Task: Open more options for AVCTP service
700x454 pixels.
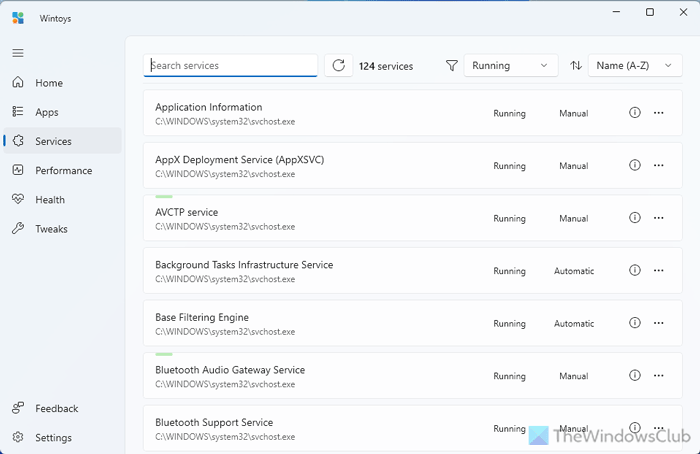Action: (658, 218)
